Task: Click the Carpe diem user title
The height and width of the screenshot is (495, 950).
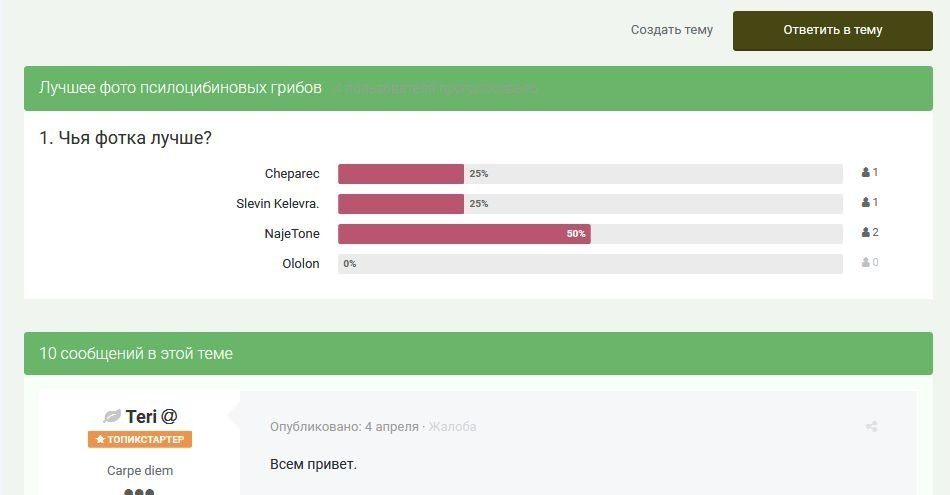Action: 140,471
